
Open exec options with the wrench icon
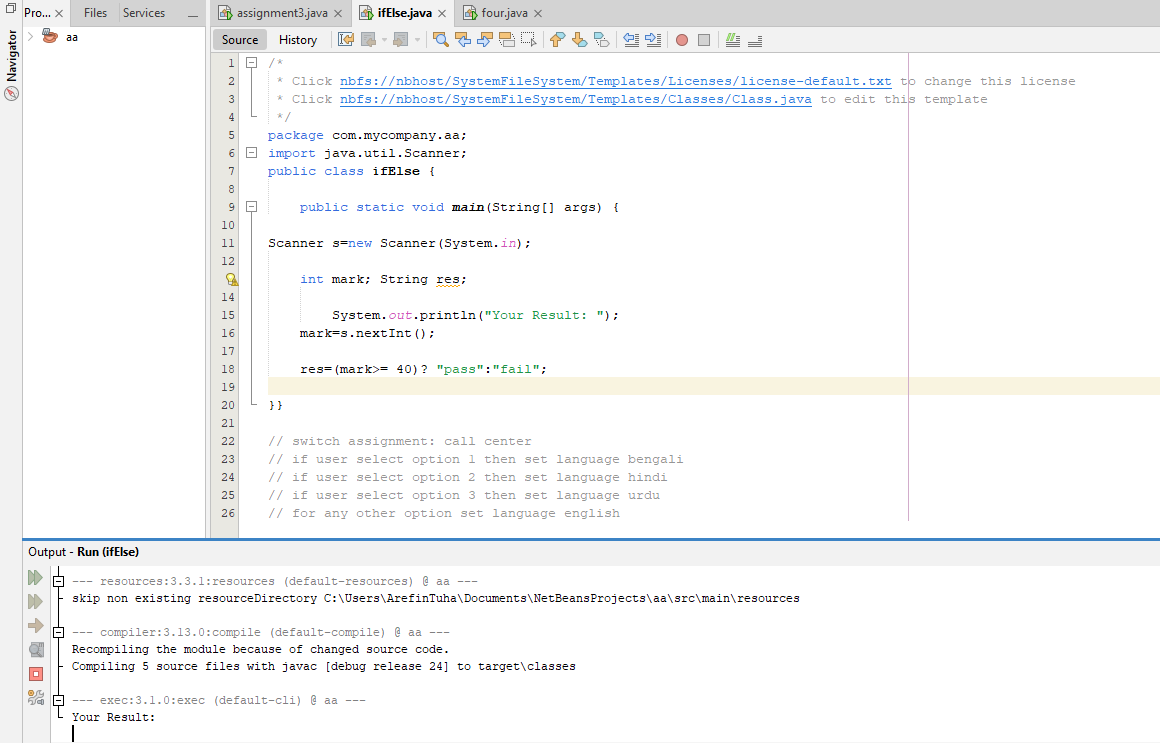[x=36, y=699]
